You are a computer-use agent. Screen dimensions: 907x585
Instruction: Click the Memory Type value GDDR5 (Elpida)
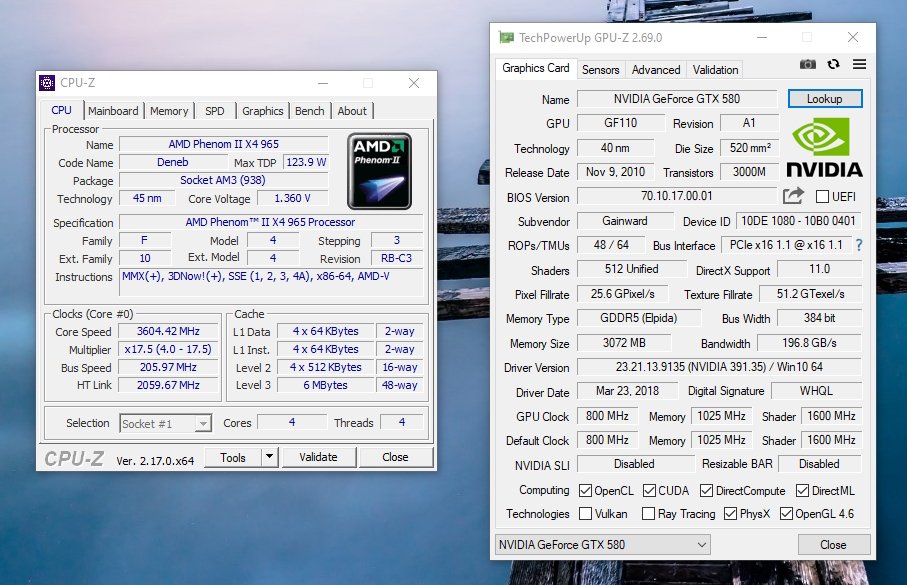tap(639, 318)
